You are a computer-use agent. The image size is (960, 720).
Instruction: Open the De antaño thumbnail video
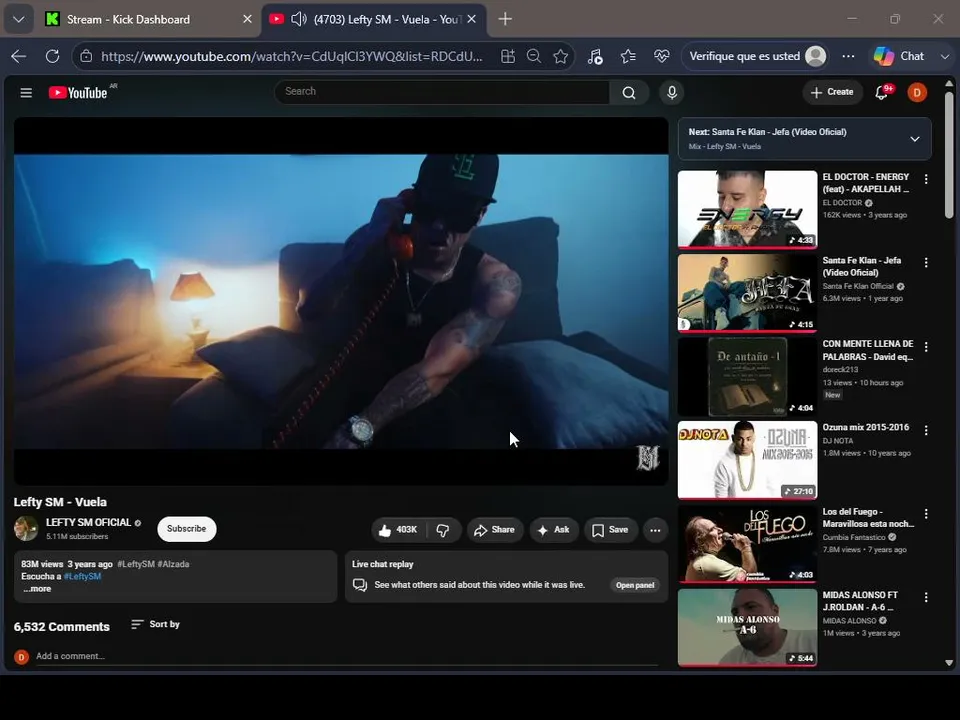747,377
